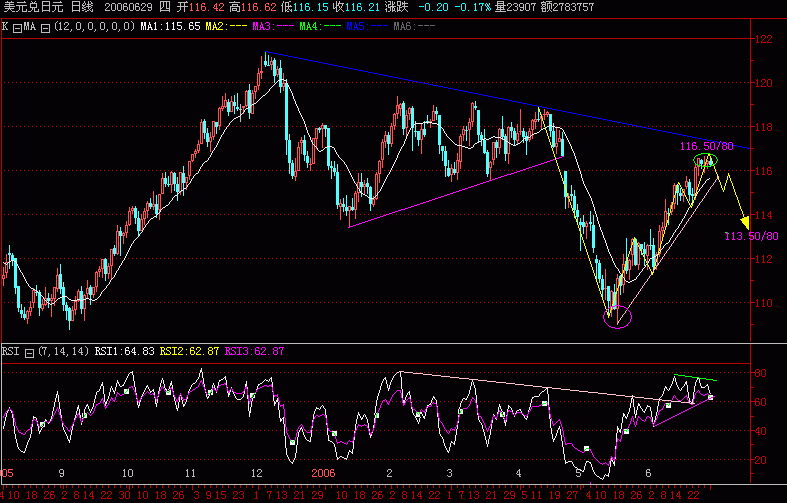
Task: Click the yellow RSI2:62.87 label
Action: click(189, 351)
